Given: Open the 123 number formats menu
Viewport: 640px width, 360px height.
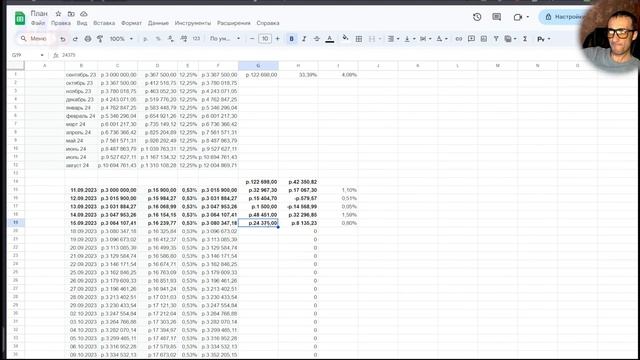Looking at the screenshot, I should click(196, 39).
